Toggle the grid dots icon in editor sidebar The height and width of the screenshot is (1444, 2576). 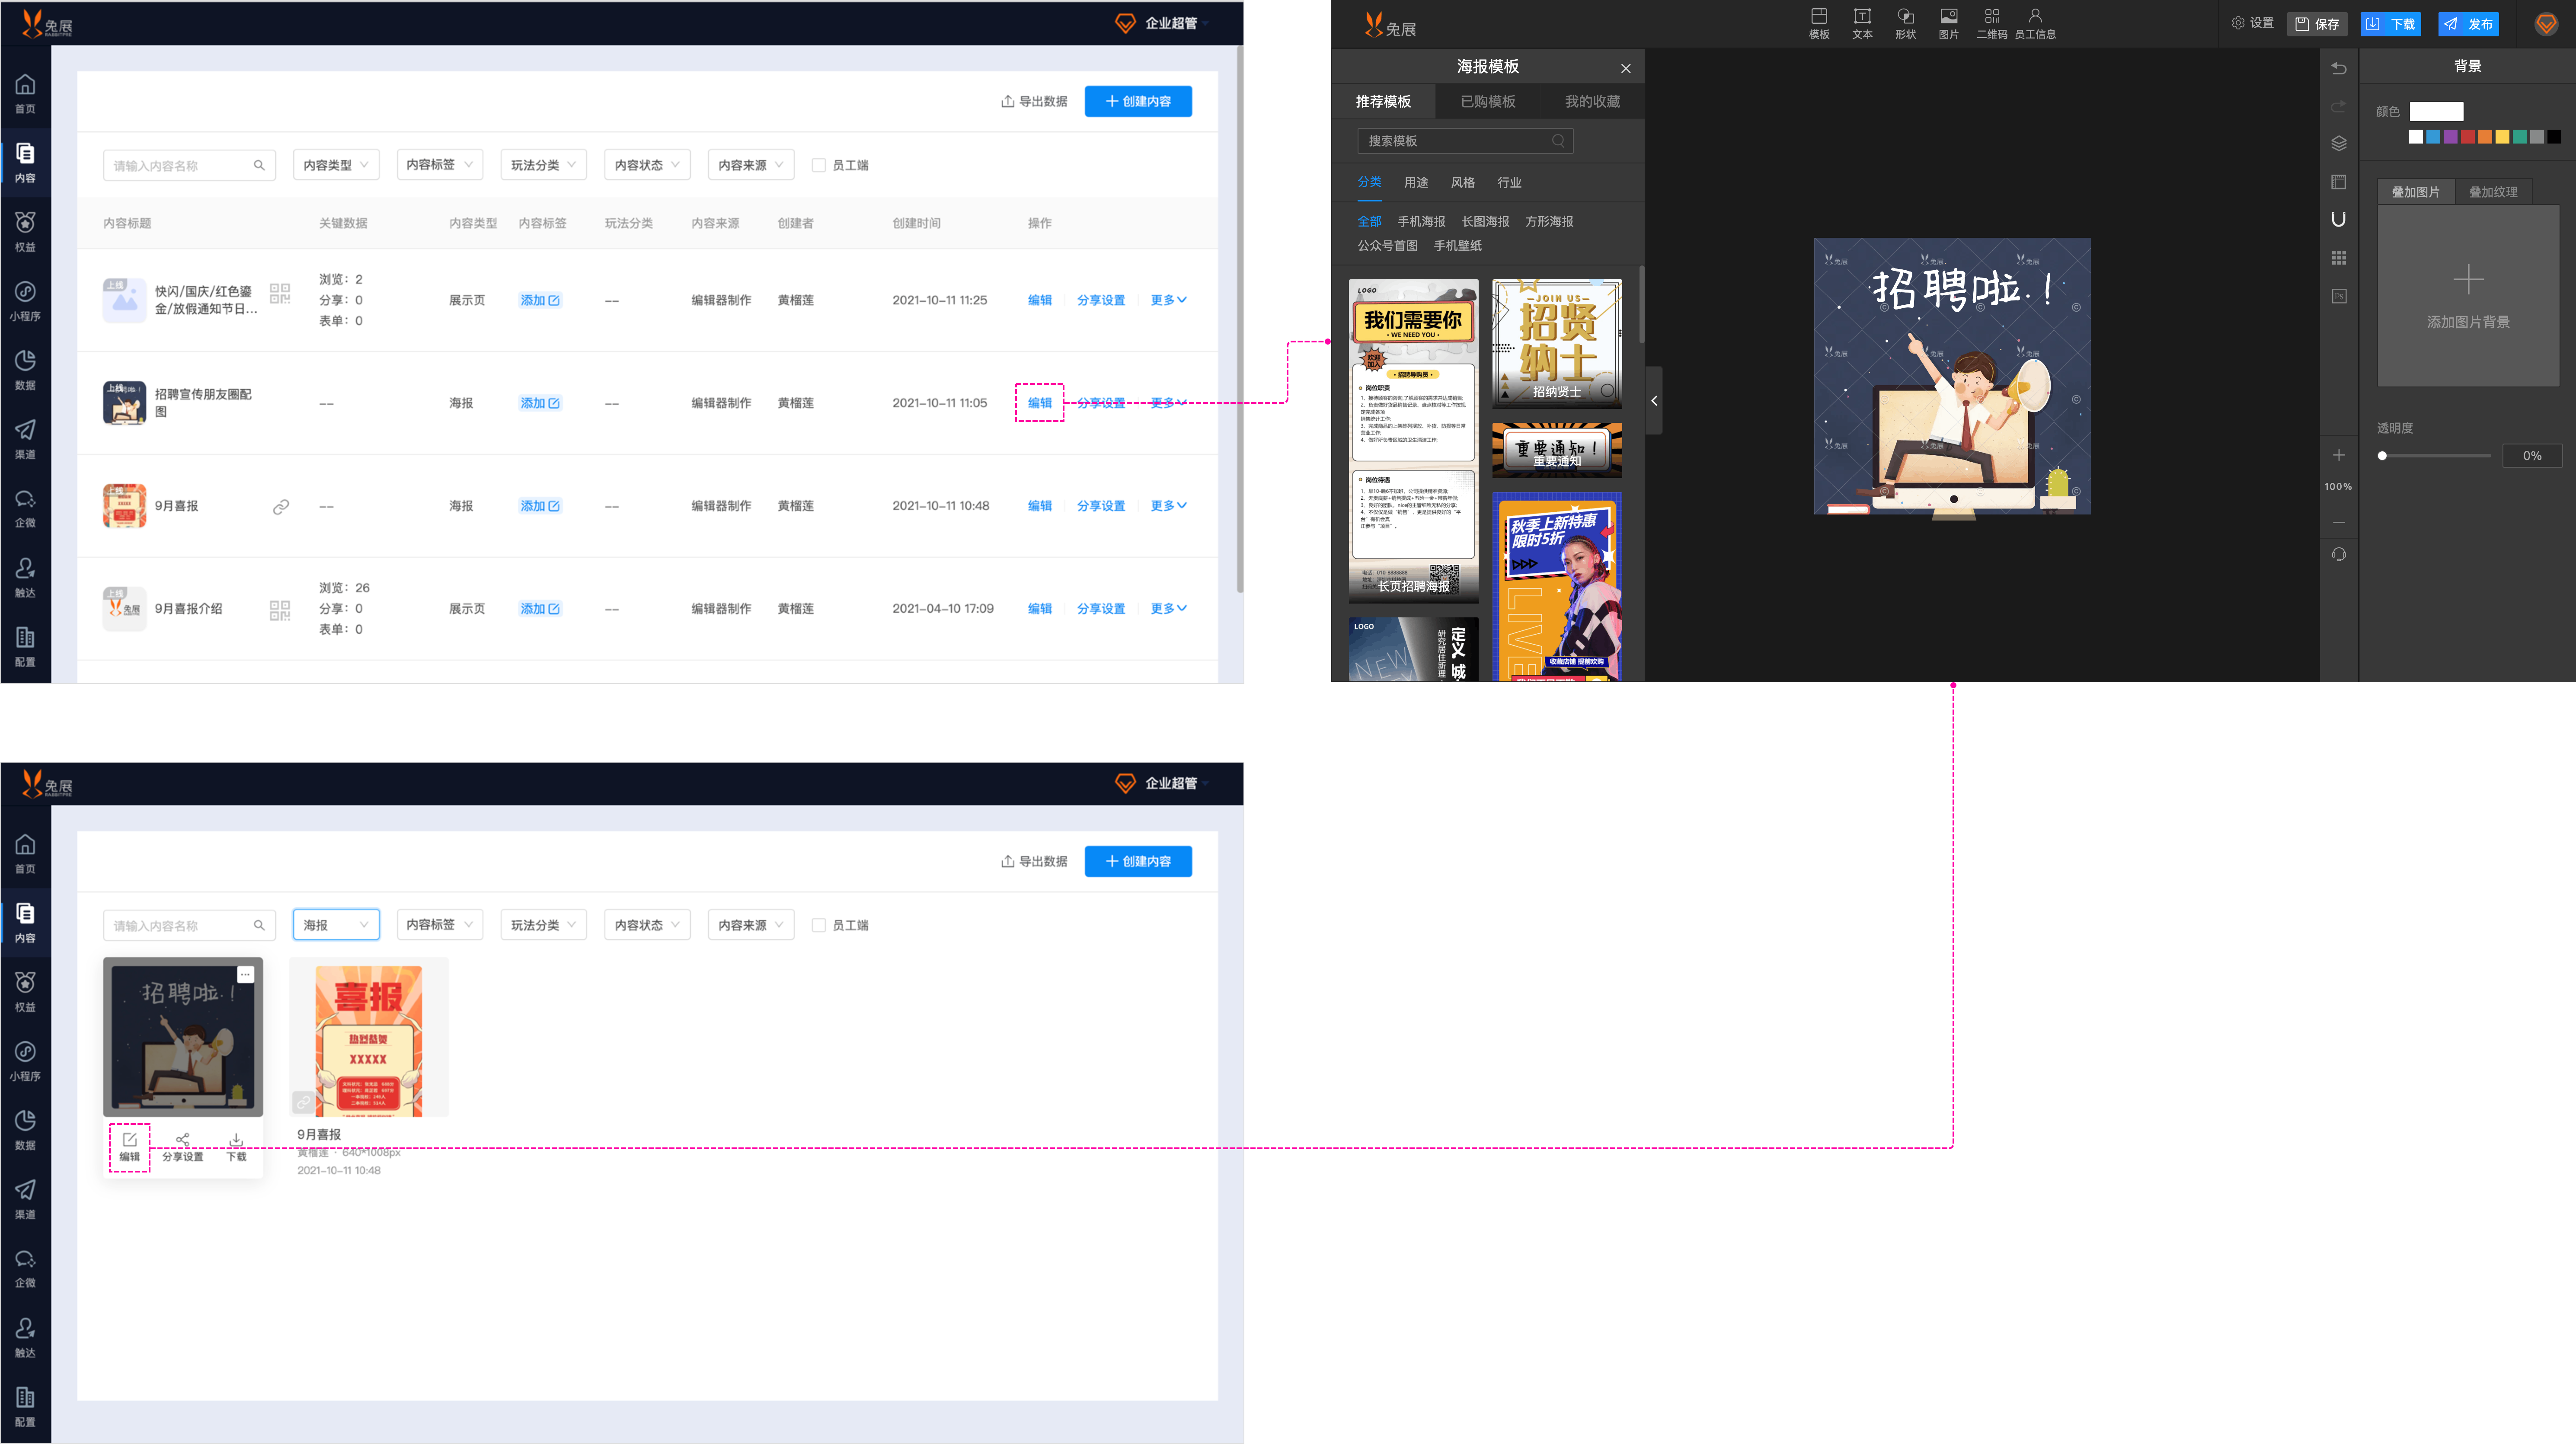pyautogui.click(x=2338, y=258)
